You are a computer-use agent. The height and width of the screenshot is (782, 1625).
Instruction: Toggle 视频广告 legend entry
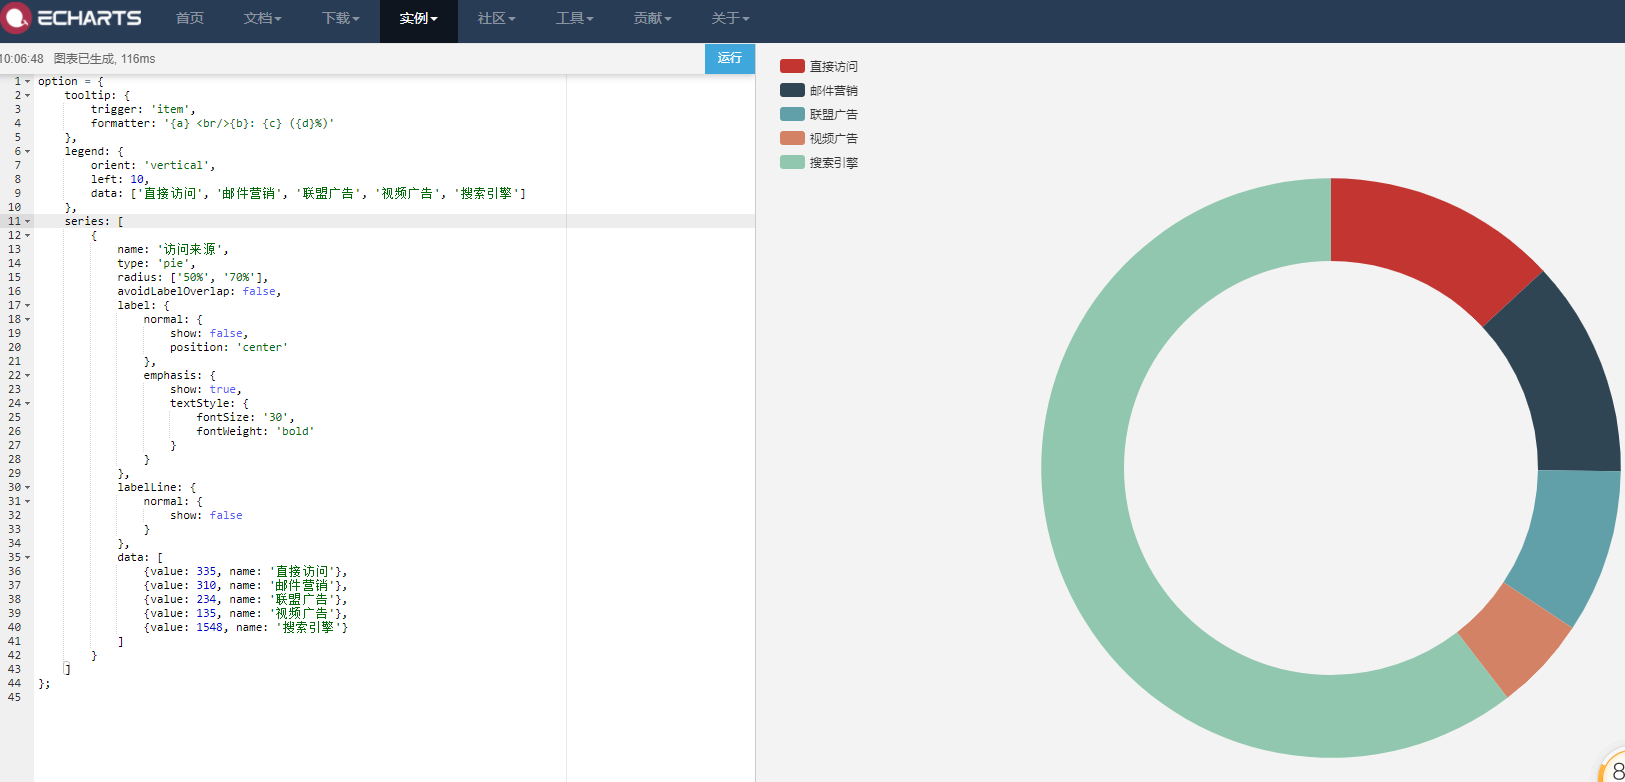[819, 138]
